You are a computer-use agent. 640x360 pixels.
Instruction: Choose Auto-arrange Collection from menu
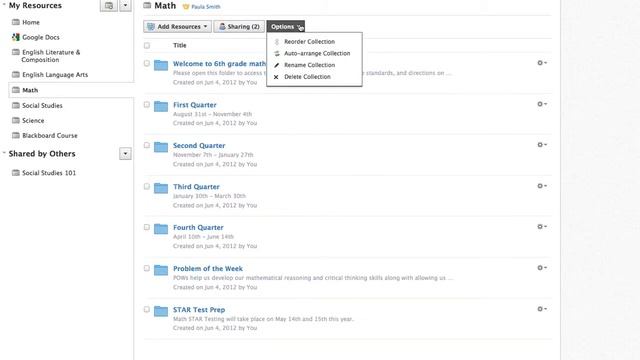click(317, 53)
